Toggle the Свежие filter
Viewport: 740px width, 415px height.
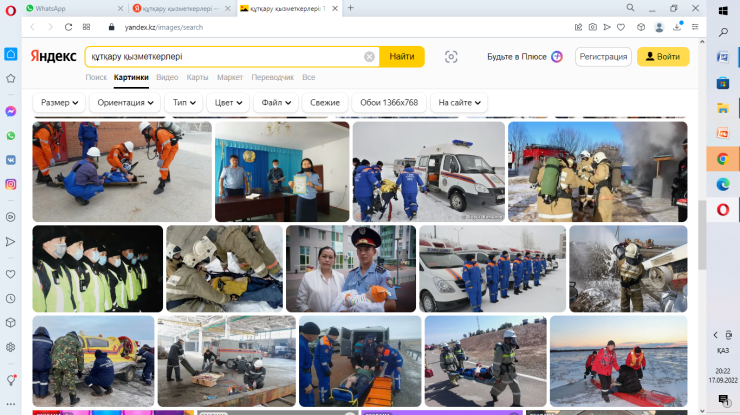coord(325,102)
